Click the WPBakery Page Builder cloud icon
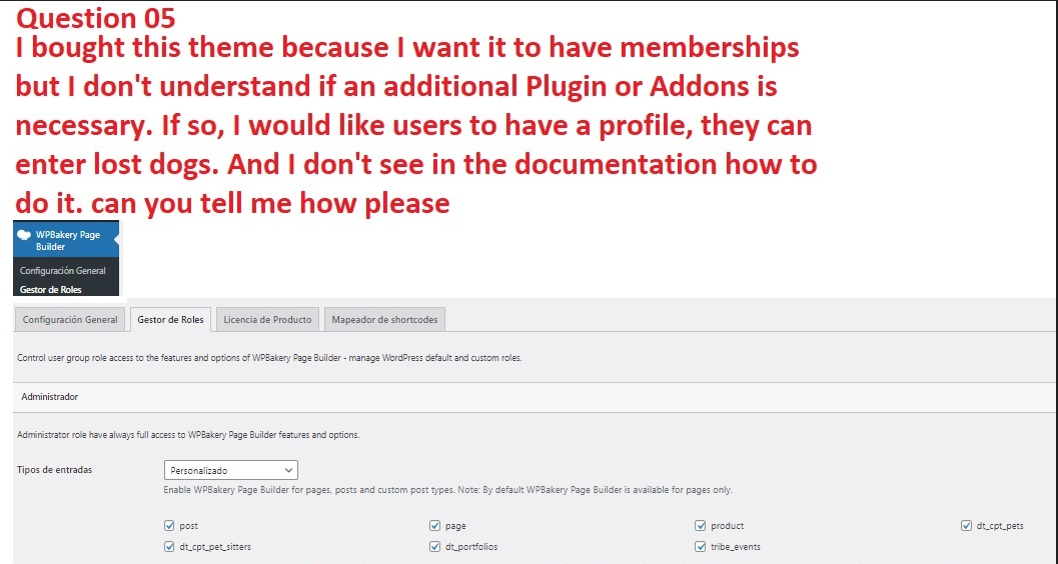The height and width of the screenshot is (564, 1058). (x=24, y=235)
